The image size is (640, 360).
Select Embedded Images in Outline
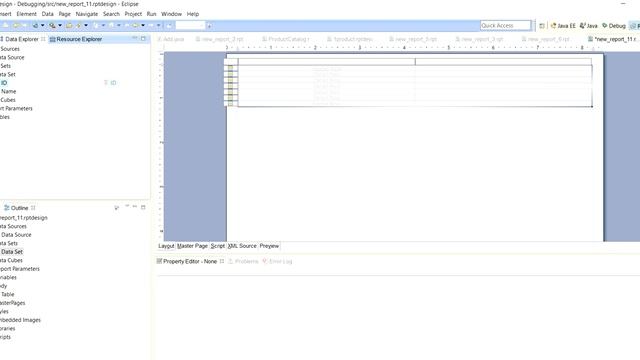(20, 320)
